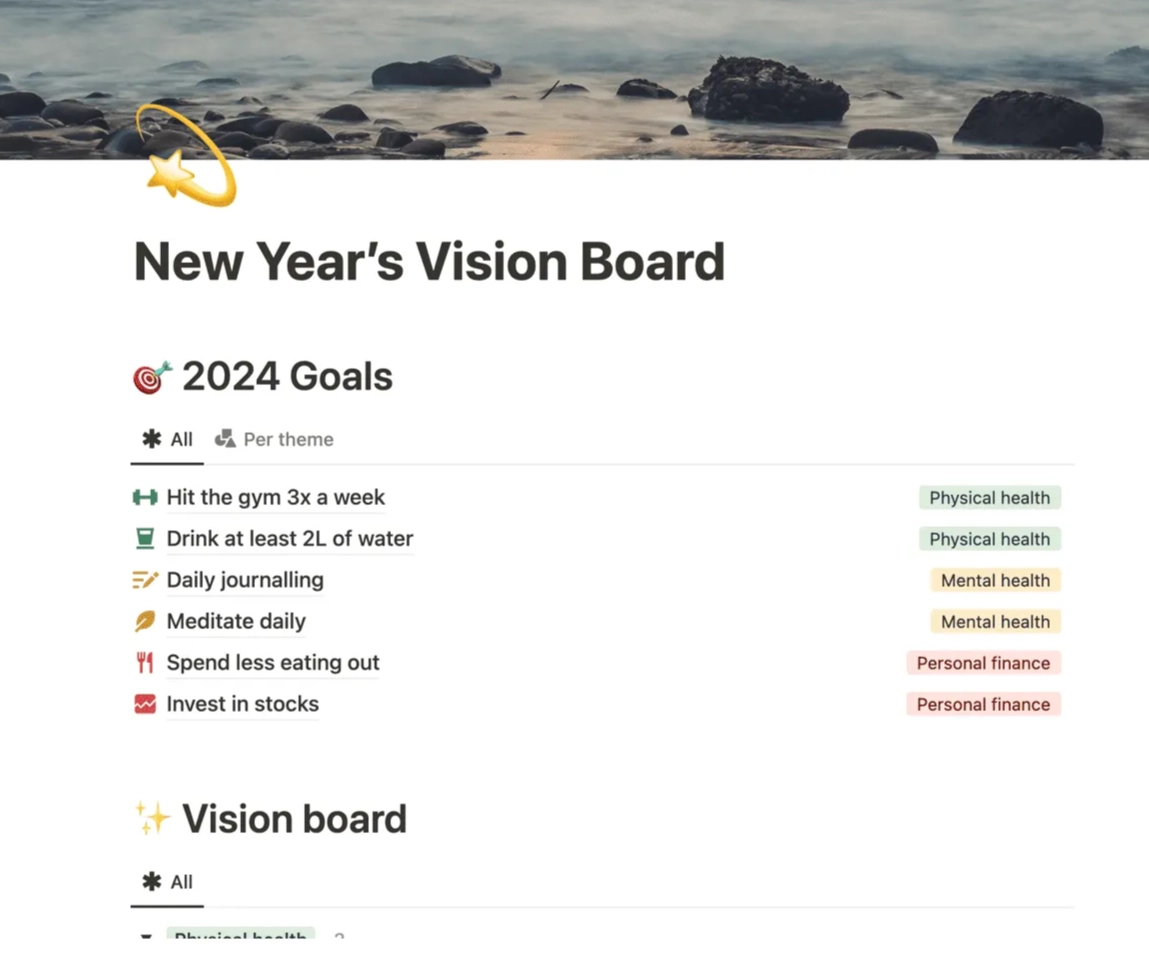Viewport: 1149px width, 958px height.
Task: Click the fork and knife icon
Action: 145,663
